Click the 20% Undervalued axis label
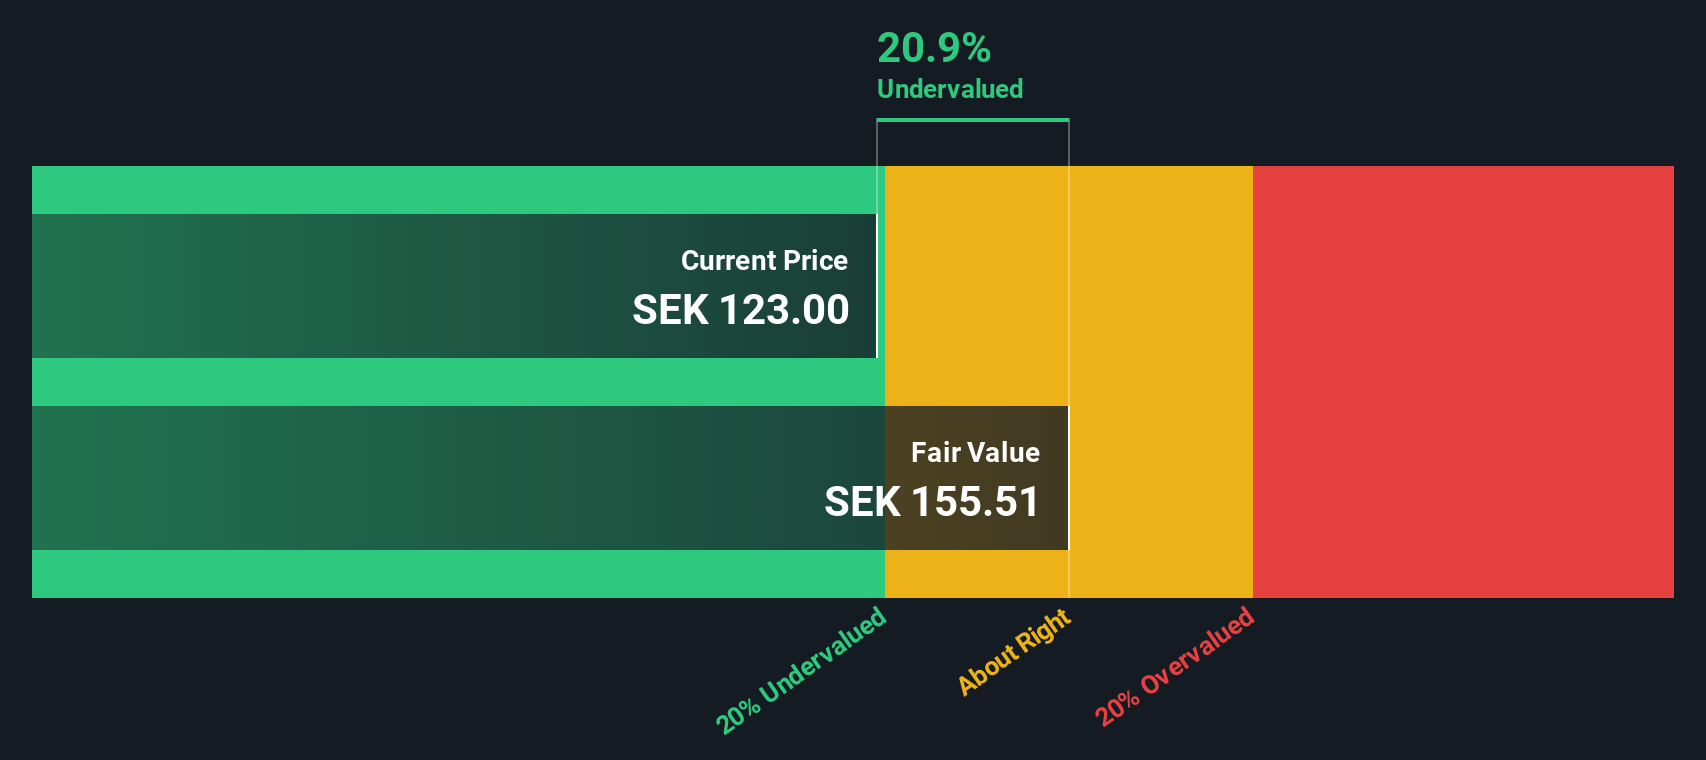 point(801,670)
